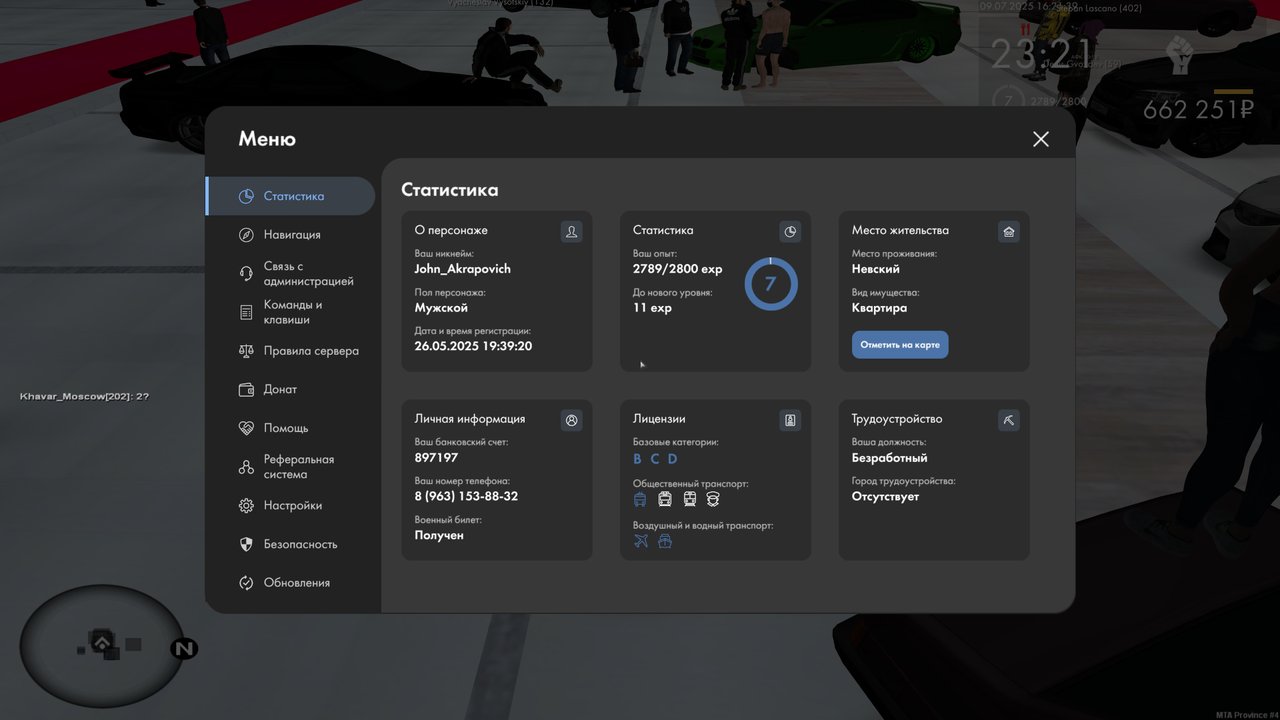
Task: Open the Помощь section
Action: pyautogui.click(x=290, y=428)
